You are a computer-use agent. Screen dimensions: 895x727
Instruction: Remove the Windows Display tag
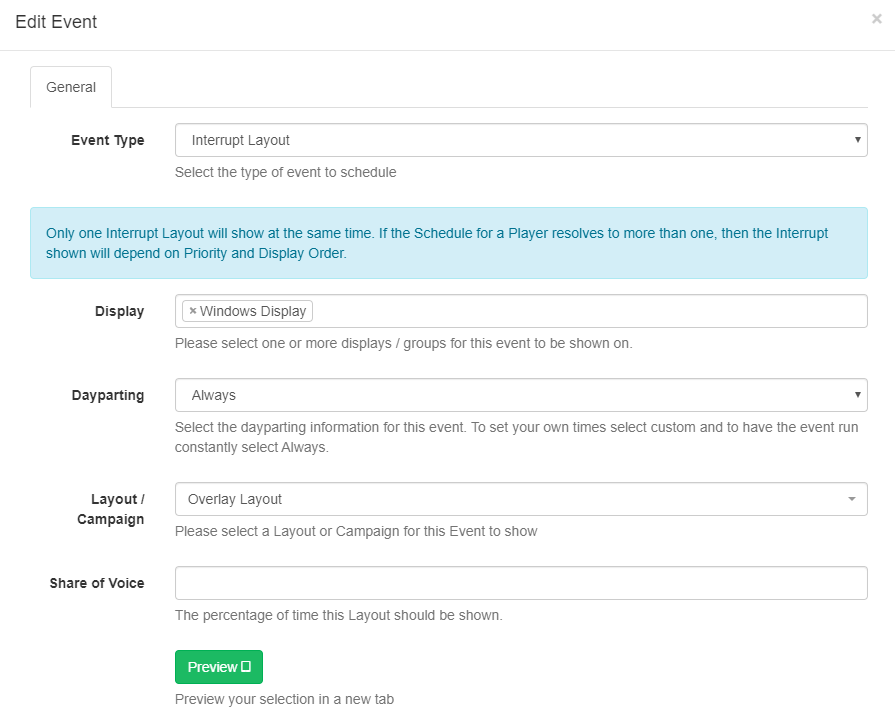point(193,311)
